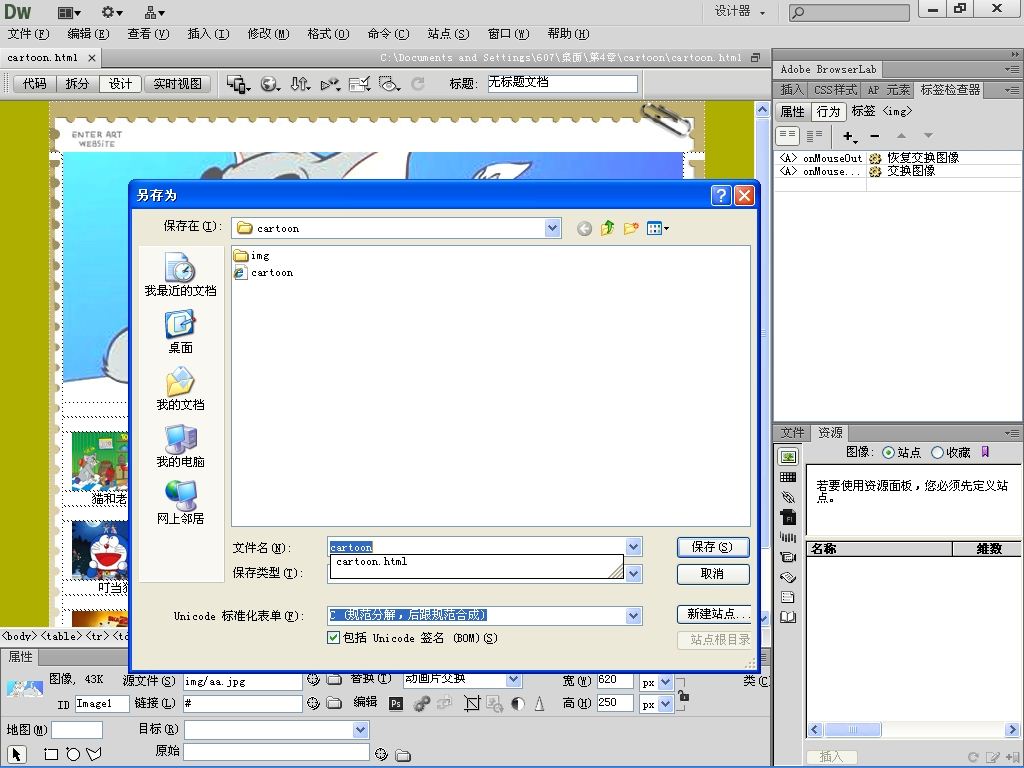Select the cartoon file in the file list

coord(264,272)
